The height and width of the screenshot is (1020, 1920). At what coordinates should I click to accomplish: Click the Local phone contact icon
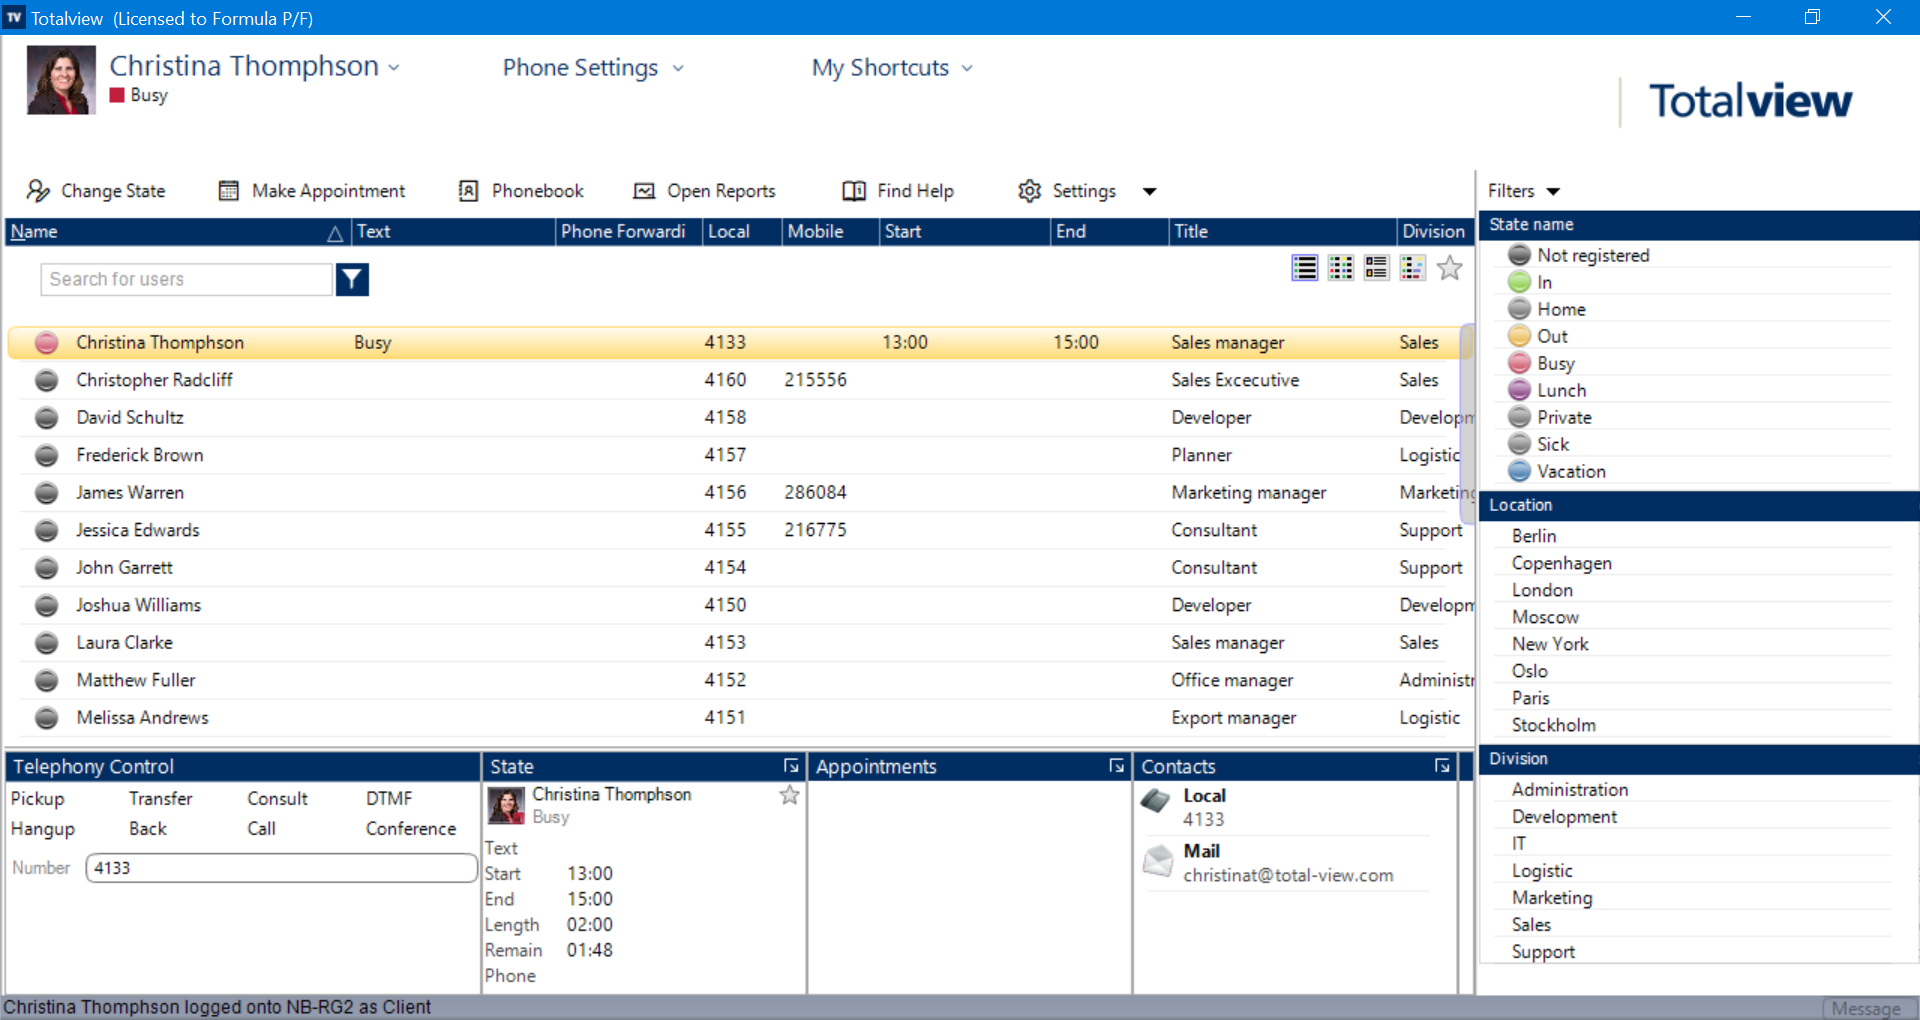pos(1157,801)
